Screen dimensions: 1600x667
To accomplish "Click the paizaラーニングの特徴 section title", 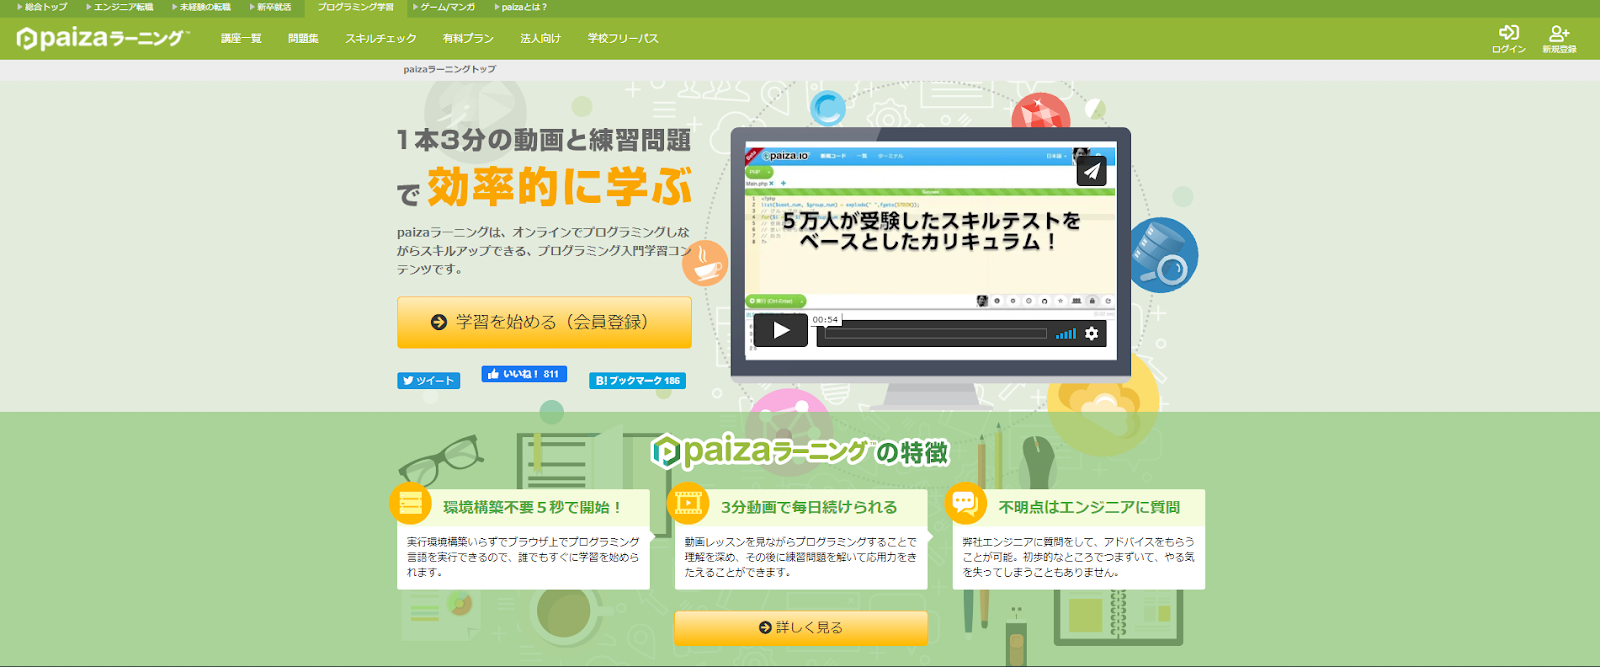I will tap(799, 452).
